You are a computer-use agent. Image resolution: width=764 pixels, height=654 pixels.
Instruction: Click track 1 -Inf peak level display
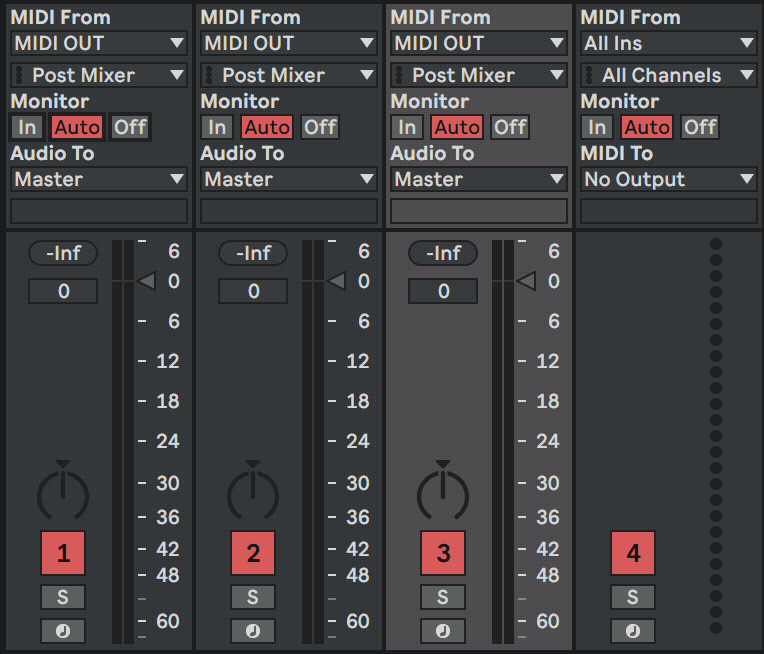pyautogui.click(x=63, y=253)
